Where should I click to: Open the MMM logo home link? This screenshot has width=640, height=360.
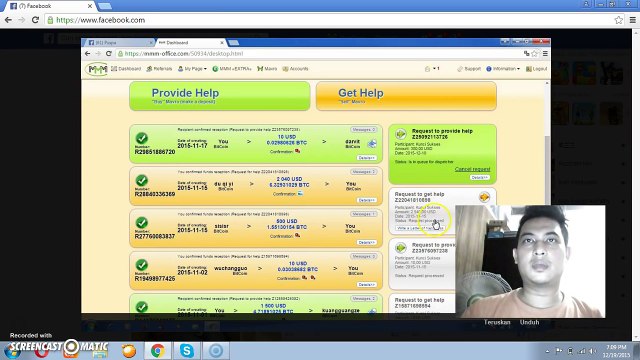97,69
